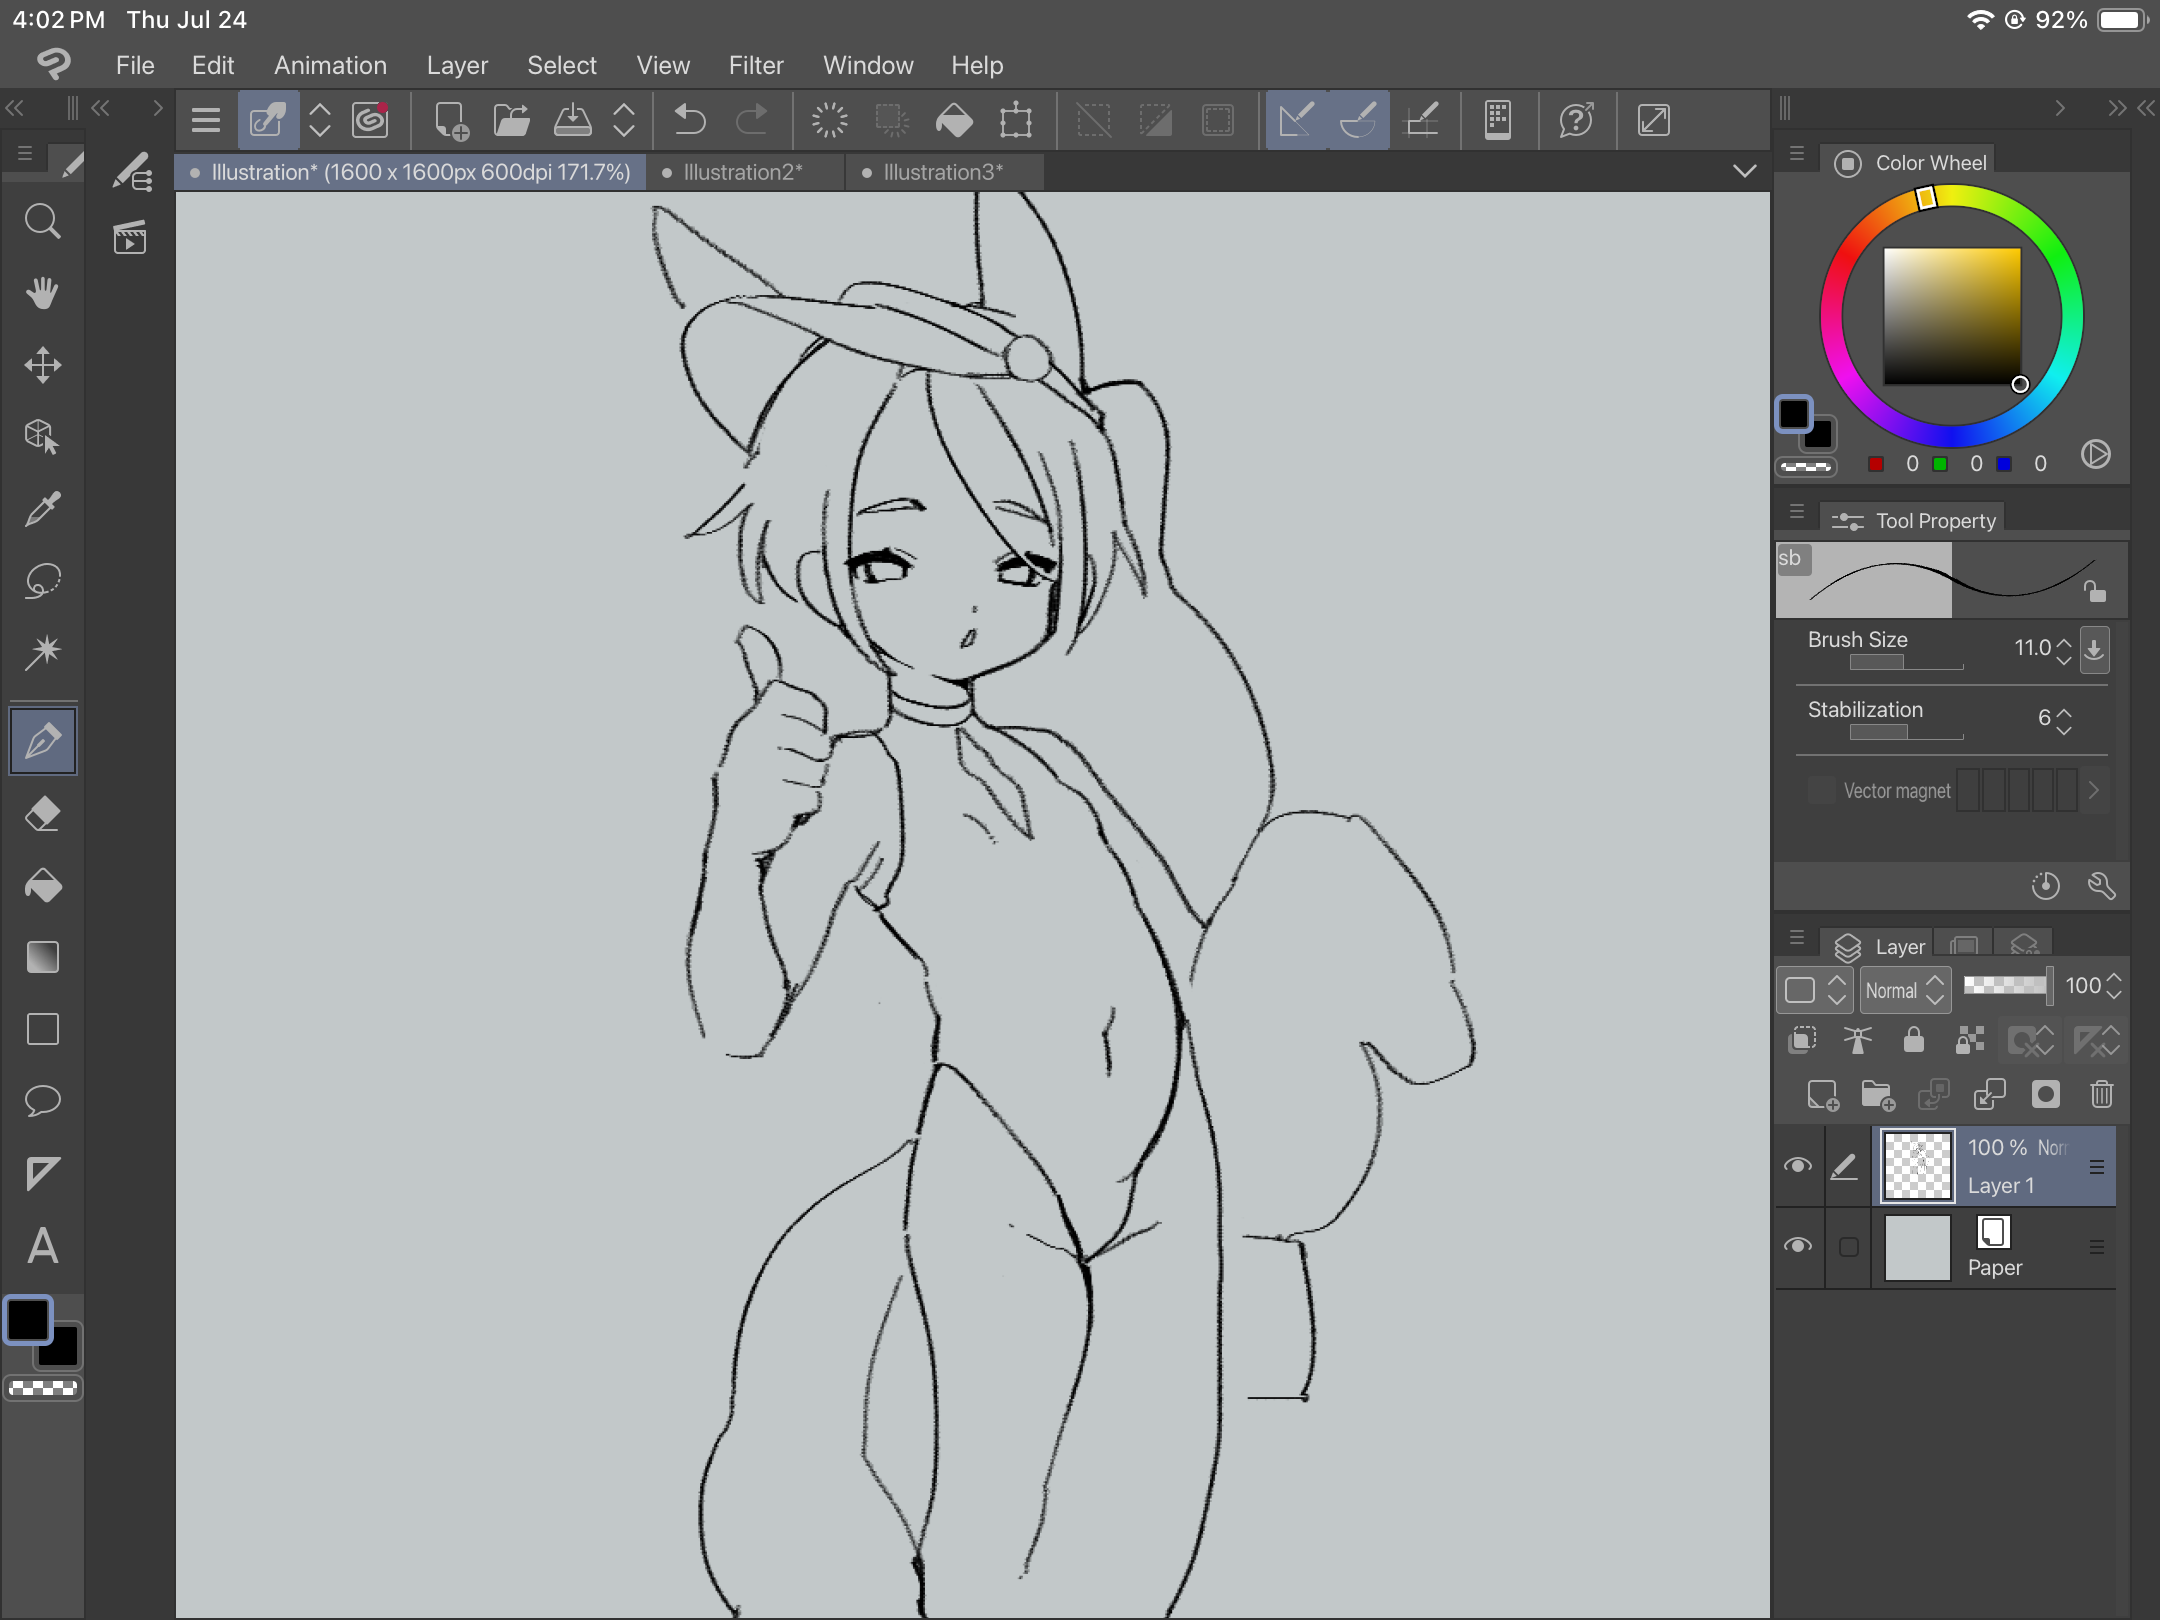Click the New canvas icon in command bar

451,120
